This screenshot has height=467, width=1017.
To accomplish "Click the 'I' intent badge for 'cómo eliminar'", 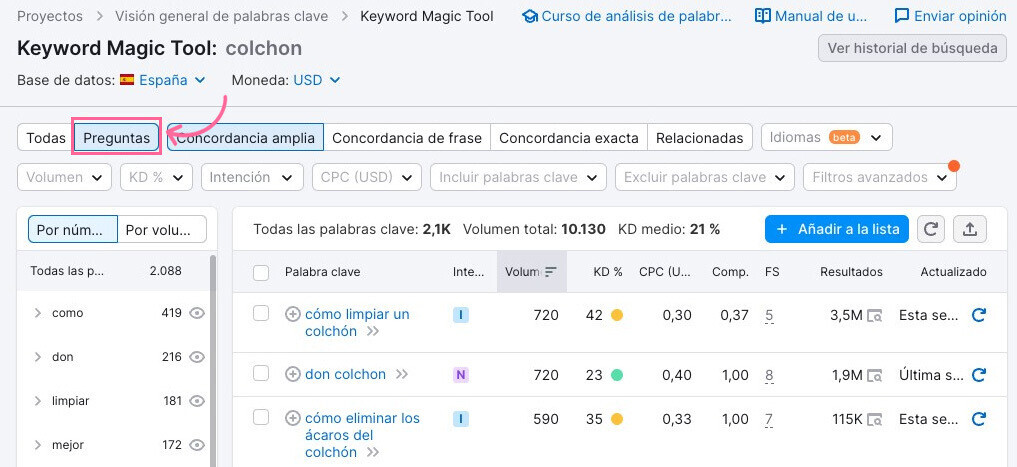I will [461, 419].
